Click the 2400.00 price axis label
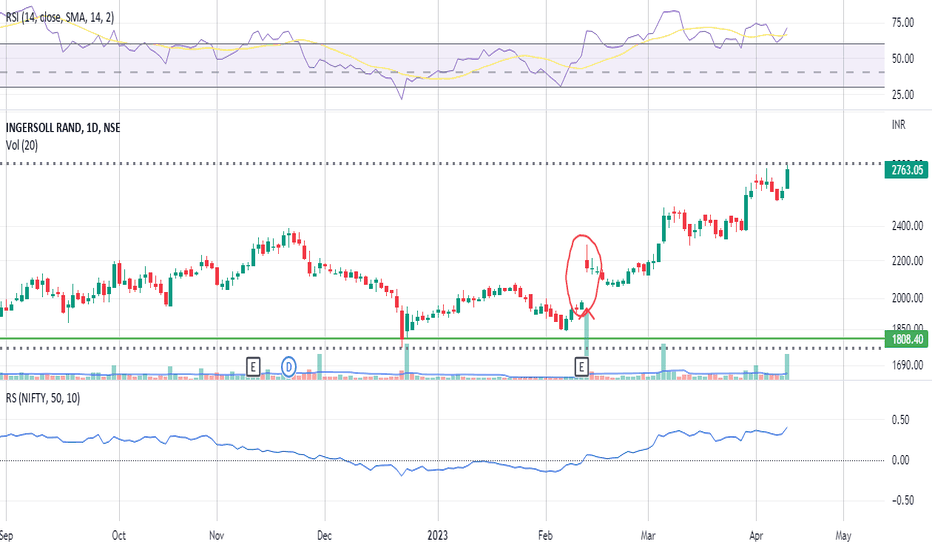 [907, 226]
